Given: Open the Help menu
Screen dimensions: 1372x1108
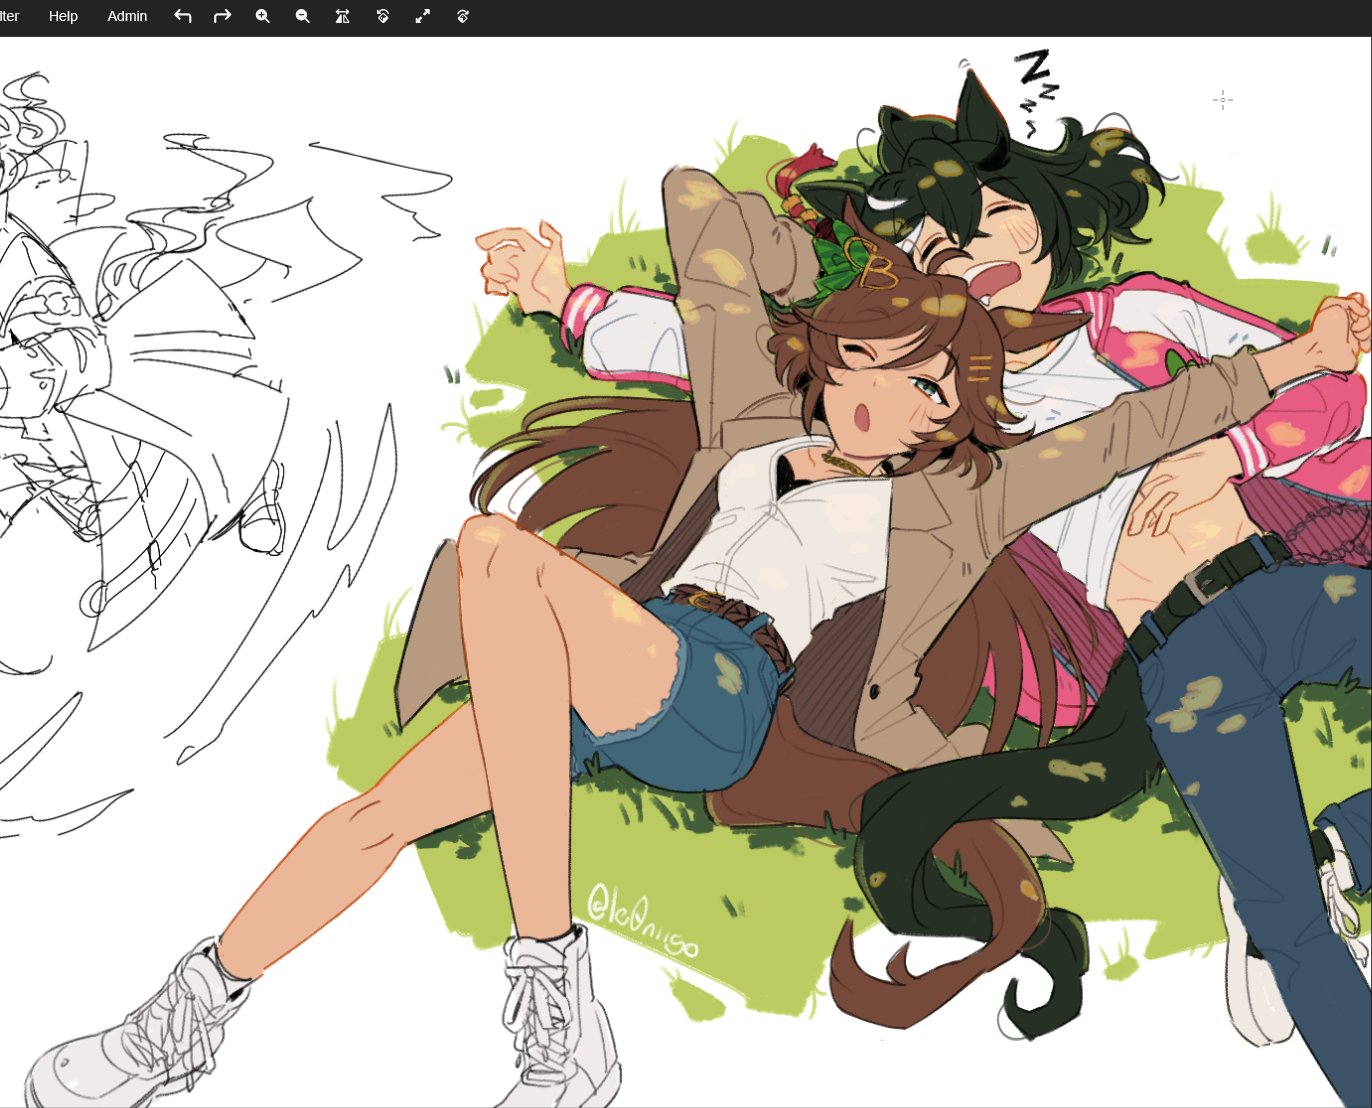Looking at the screenshot, I should (x=63, y=16).
